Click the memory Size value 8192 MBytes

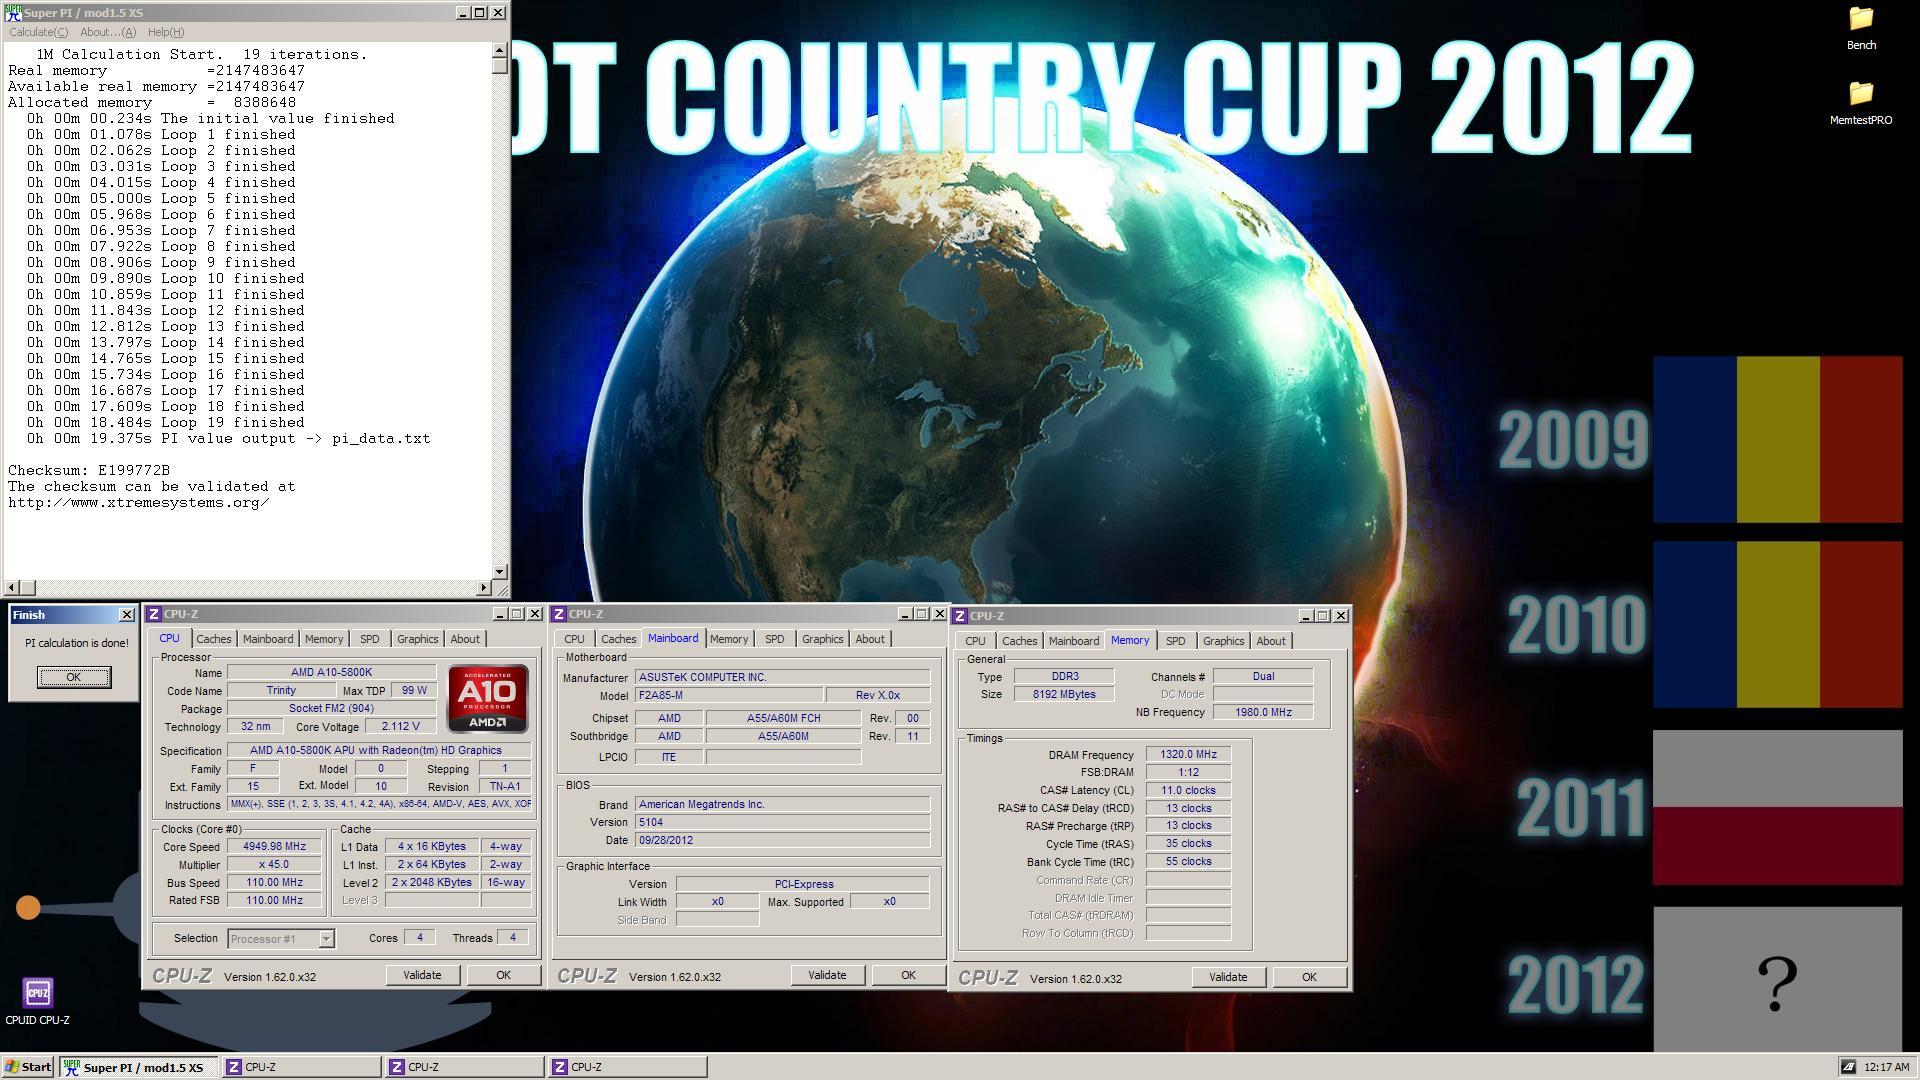pyautogui.click(x=1064, y=694)
